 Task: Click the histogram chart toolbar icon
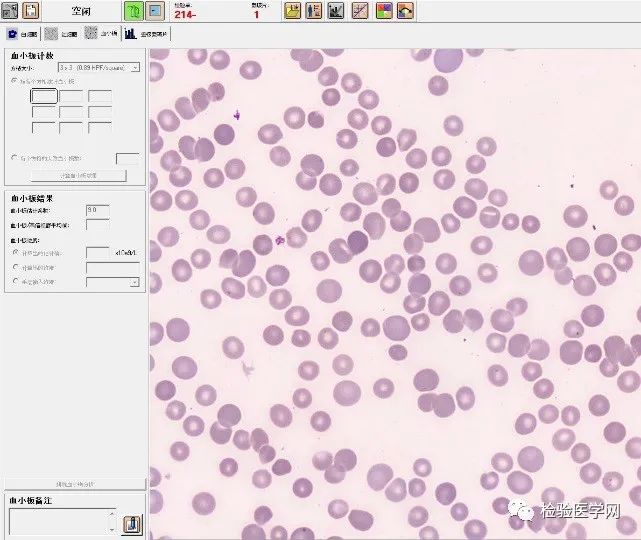pyautogui.click(x=337, y=11)
